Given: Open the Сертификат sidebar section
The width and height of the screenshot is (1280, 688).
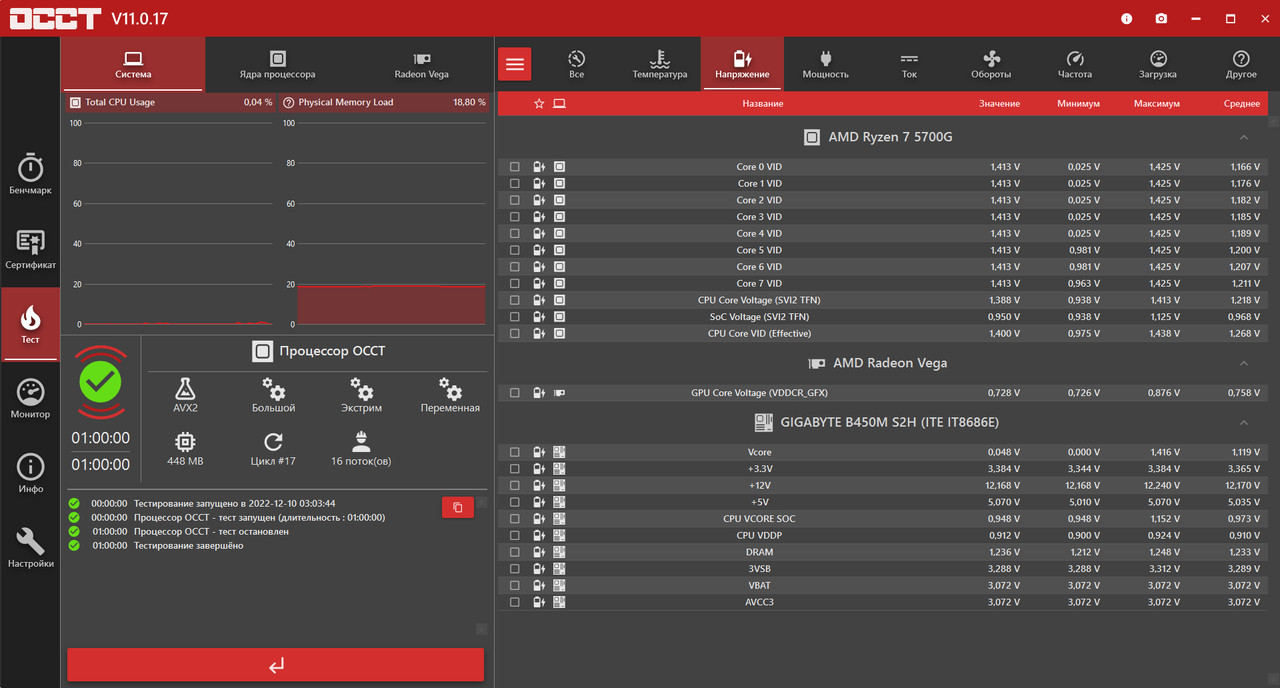Looking at the screenshot, I should 30,249.
